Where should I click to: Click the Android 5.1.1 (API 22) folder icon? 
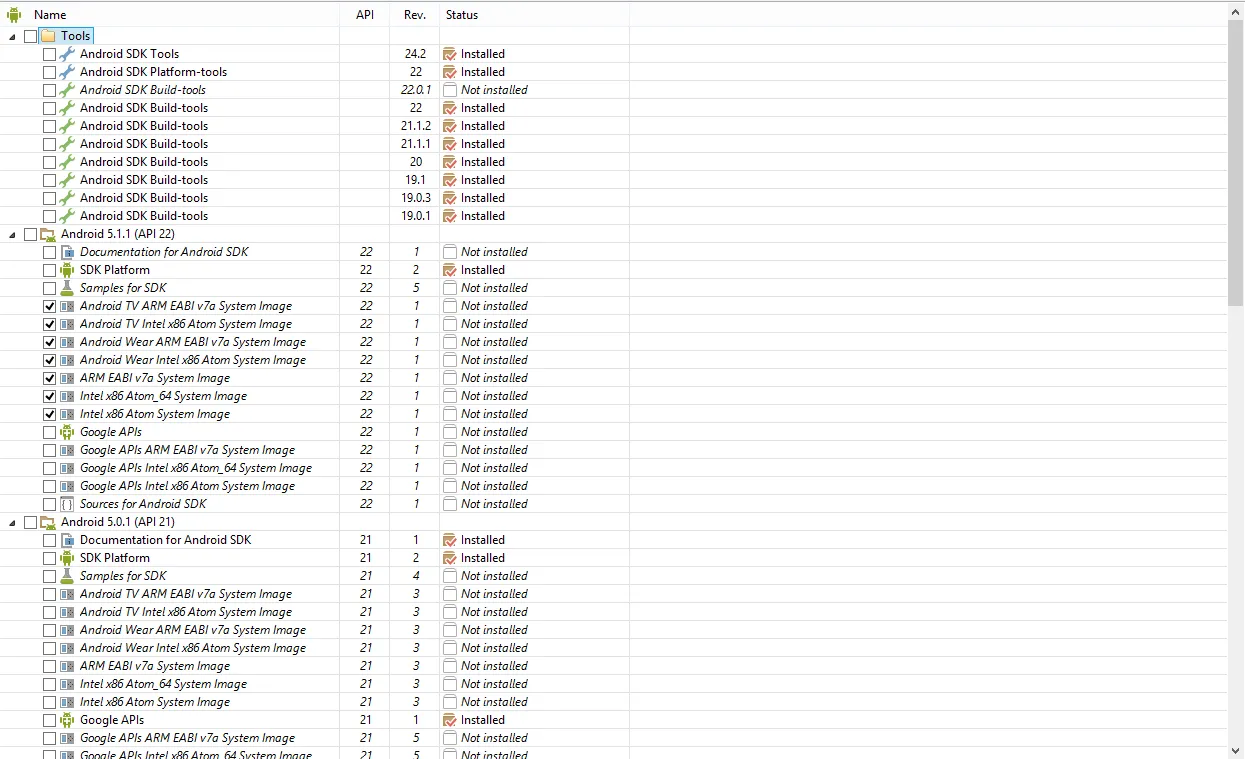click(x=48, y=234)
